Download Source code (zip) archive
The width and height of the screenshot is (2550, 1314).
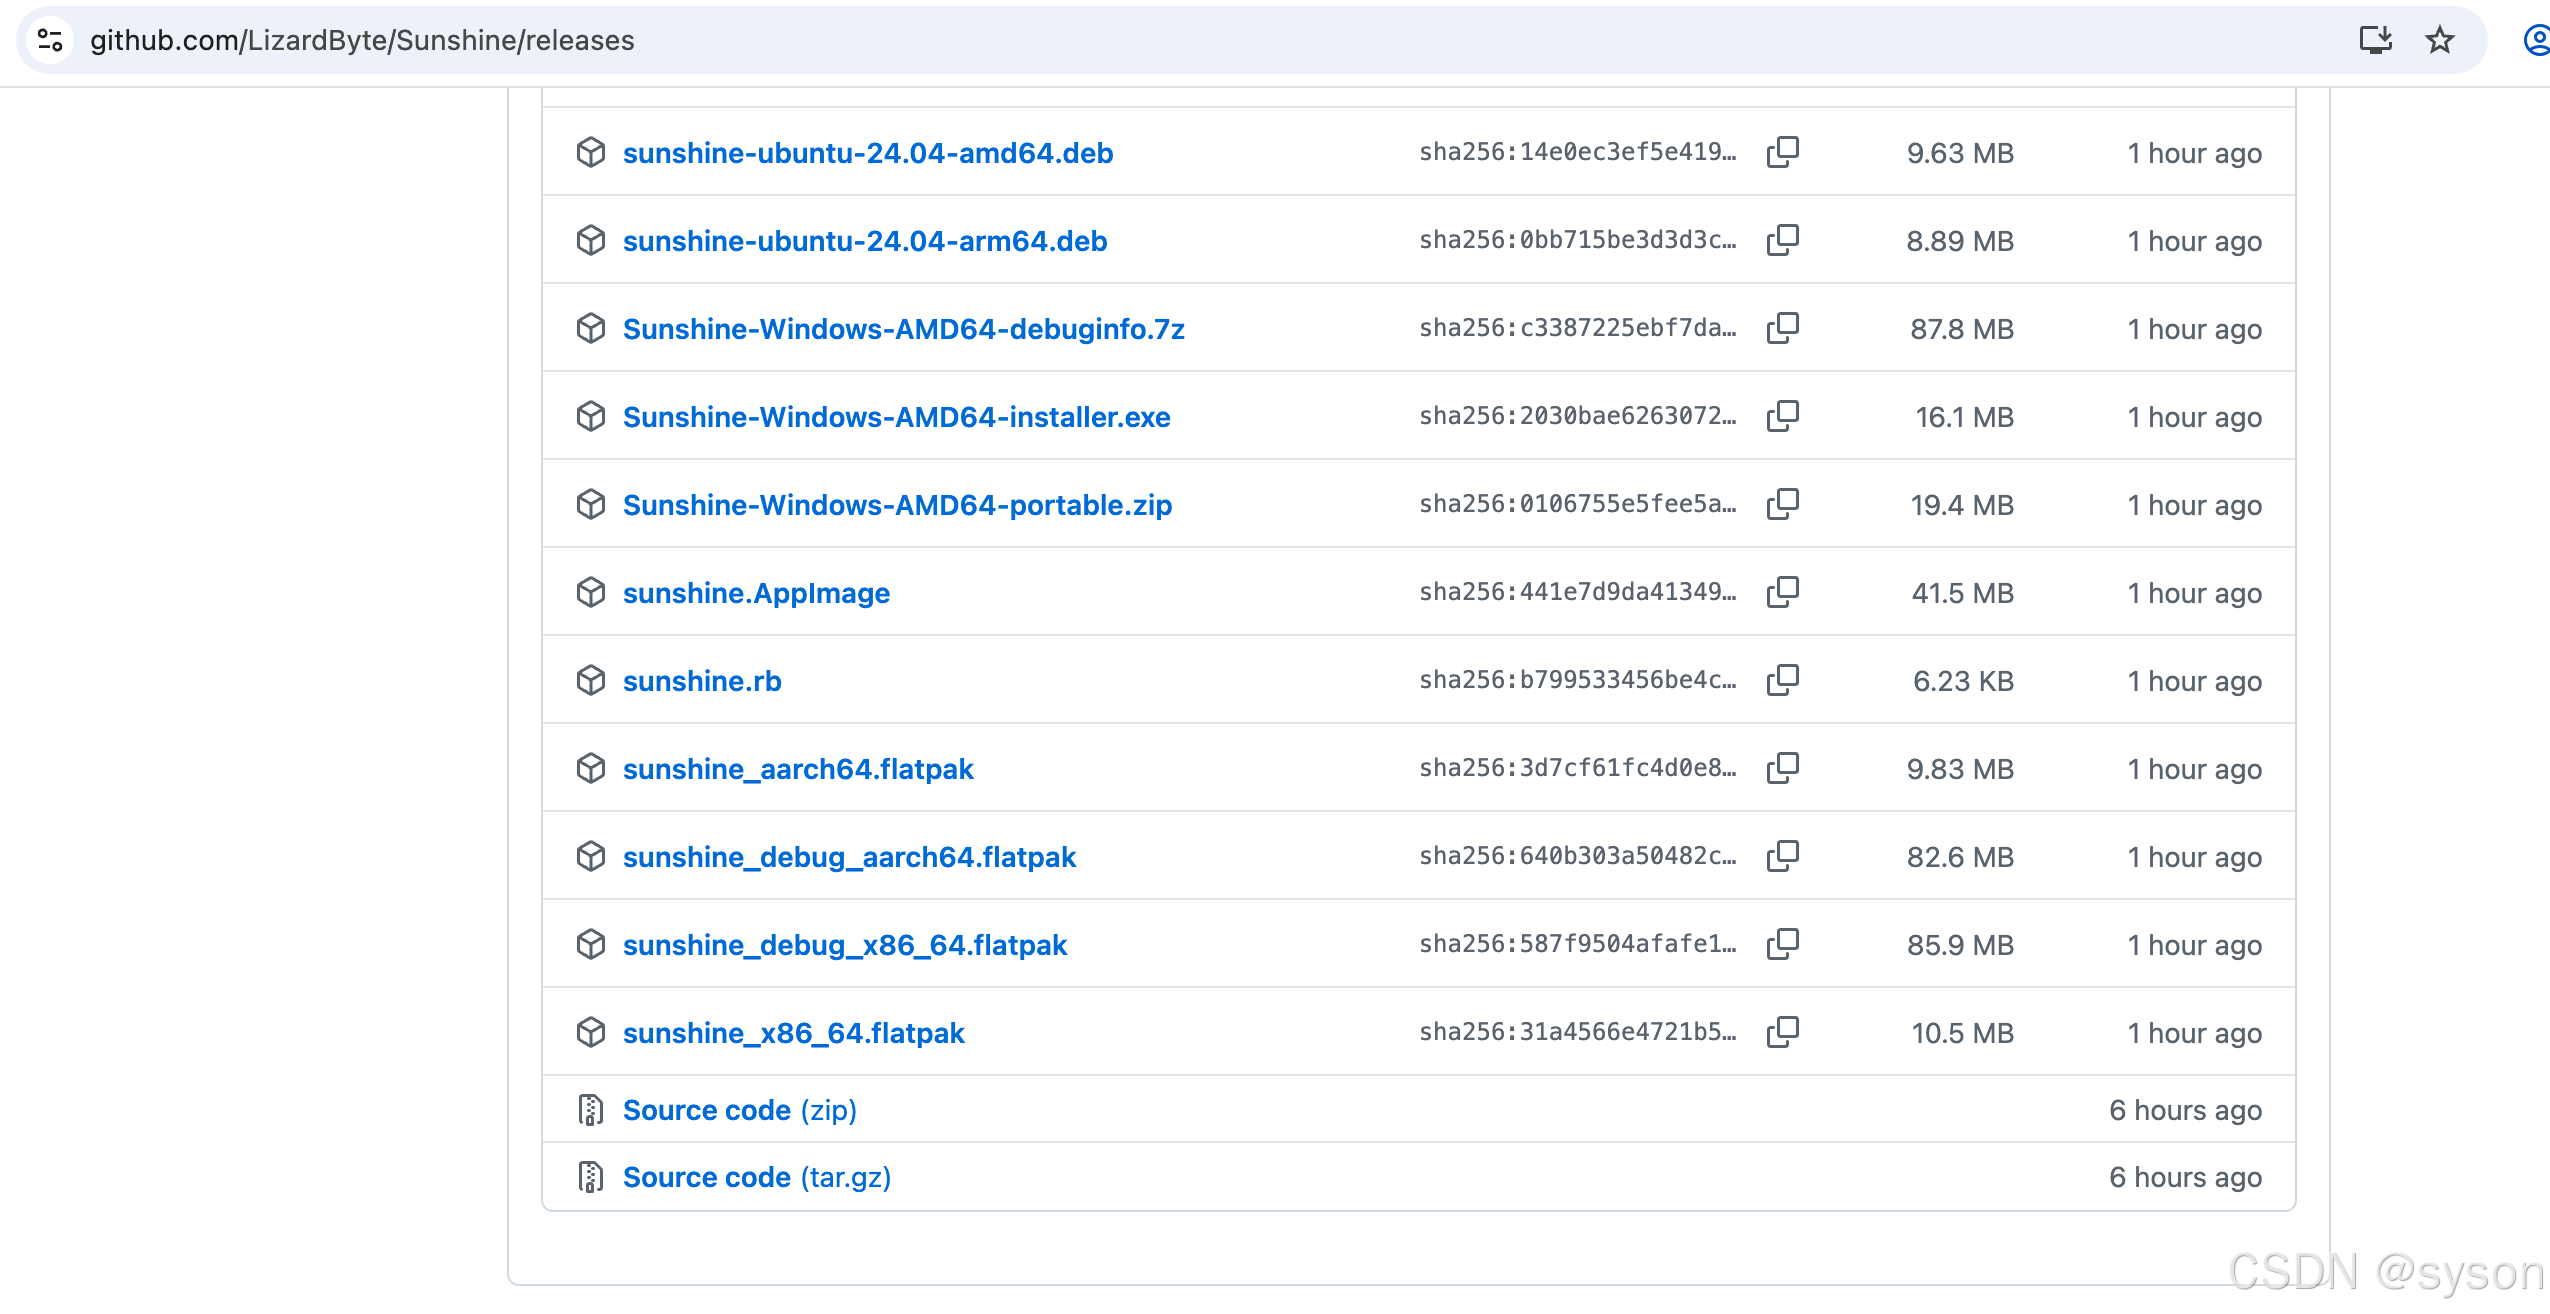(x=739, y=1110)
